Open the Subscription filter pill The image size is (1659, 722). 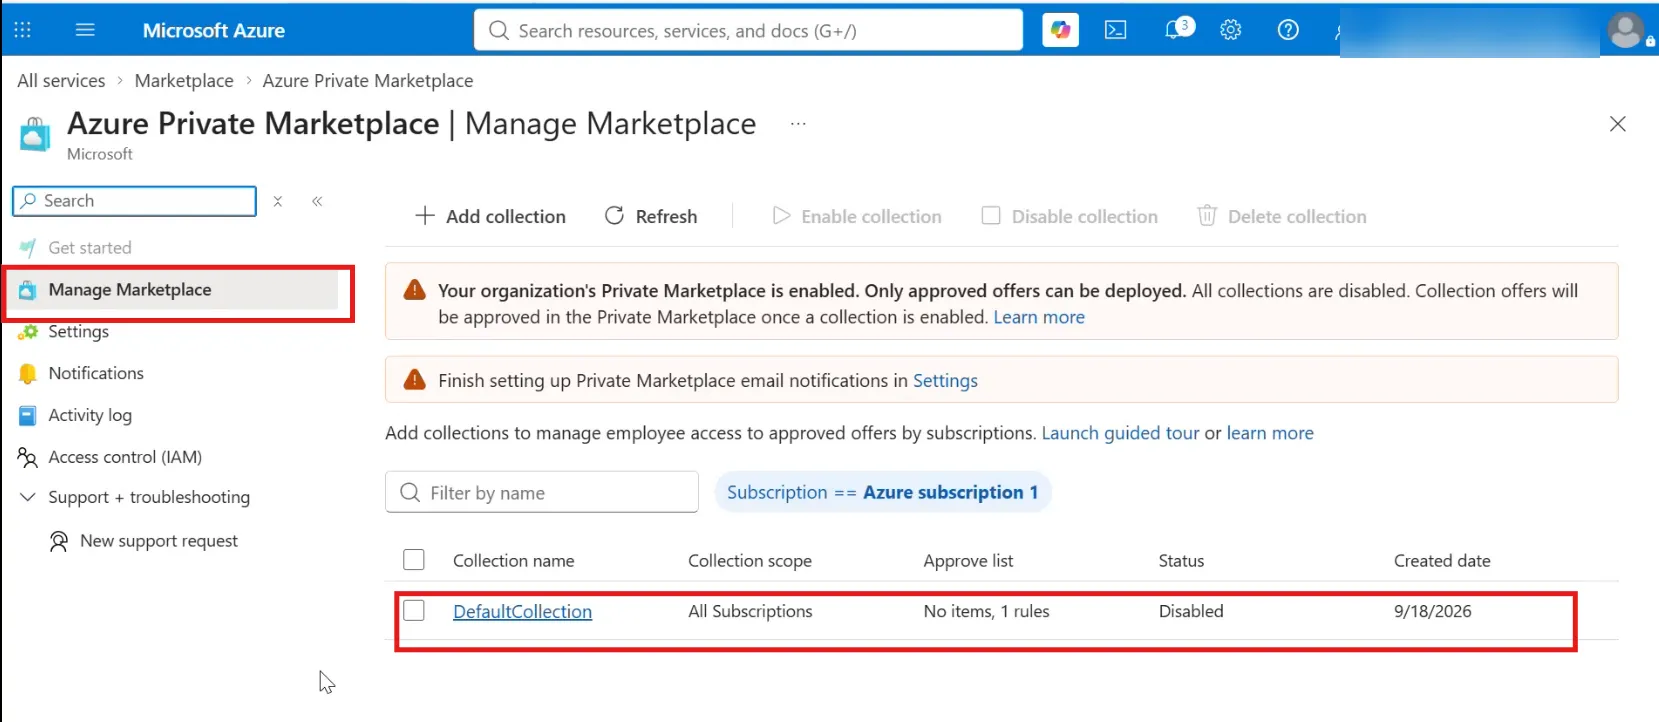click(x=882, y=492)
